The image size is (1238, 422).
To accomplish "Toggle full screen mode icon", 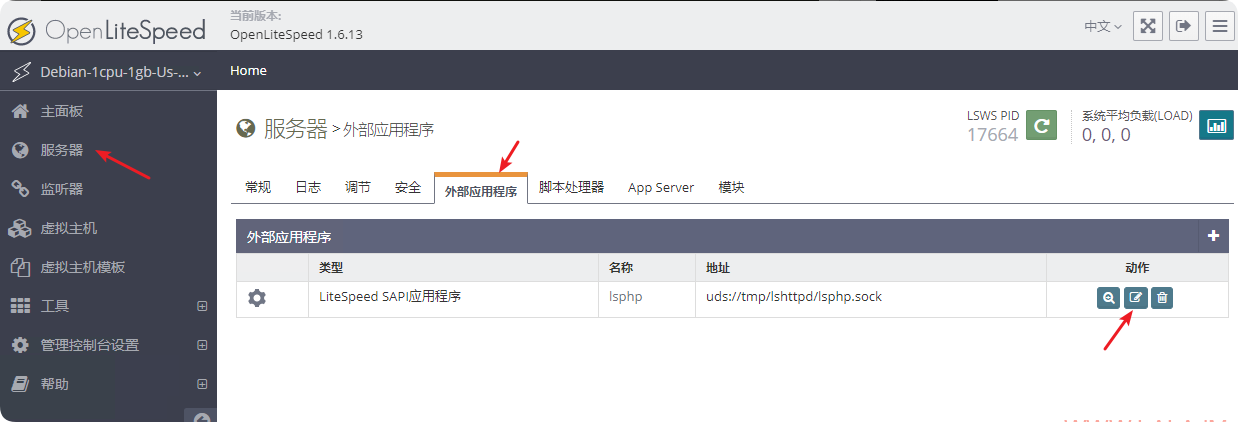I will [1147, 26].
